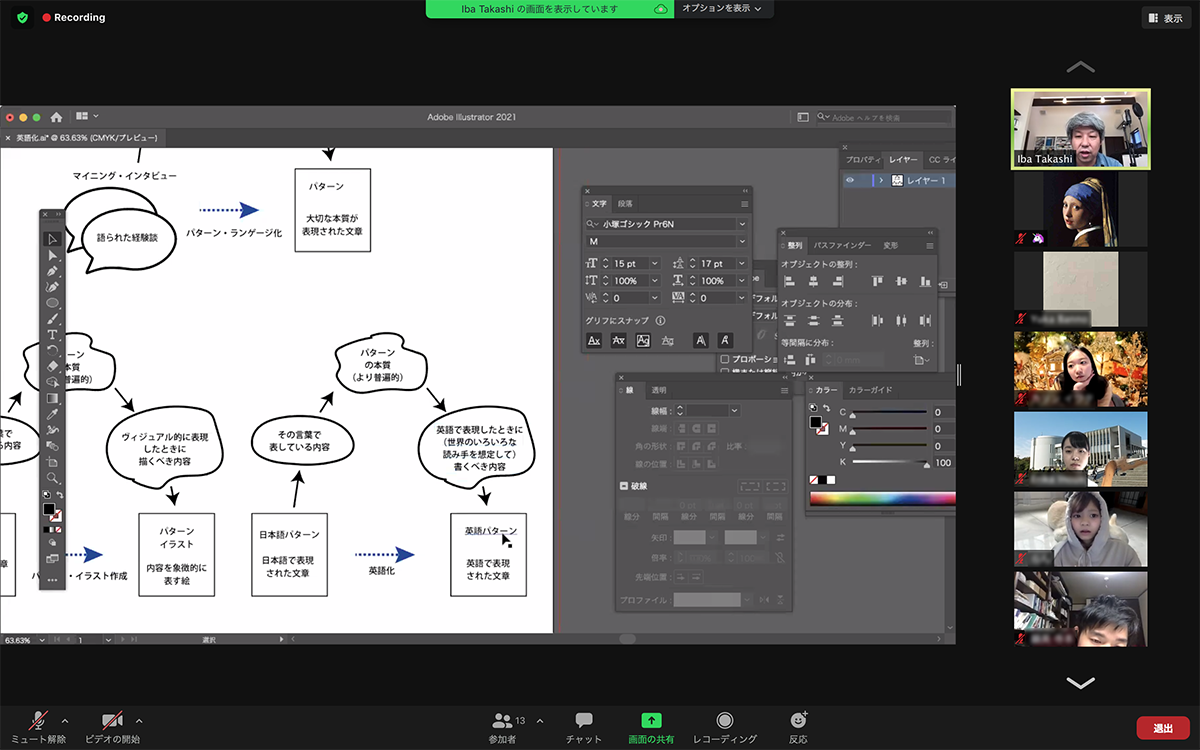Switch to the カラーガイド tab
The image size is (1200, 750).
click(870, 390)
